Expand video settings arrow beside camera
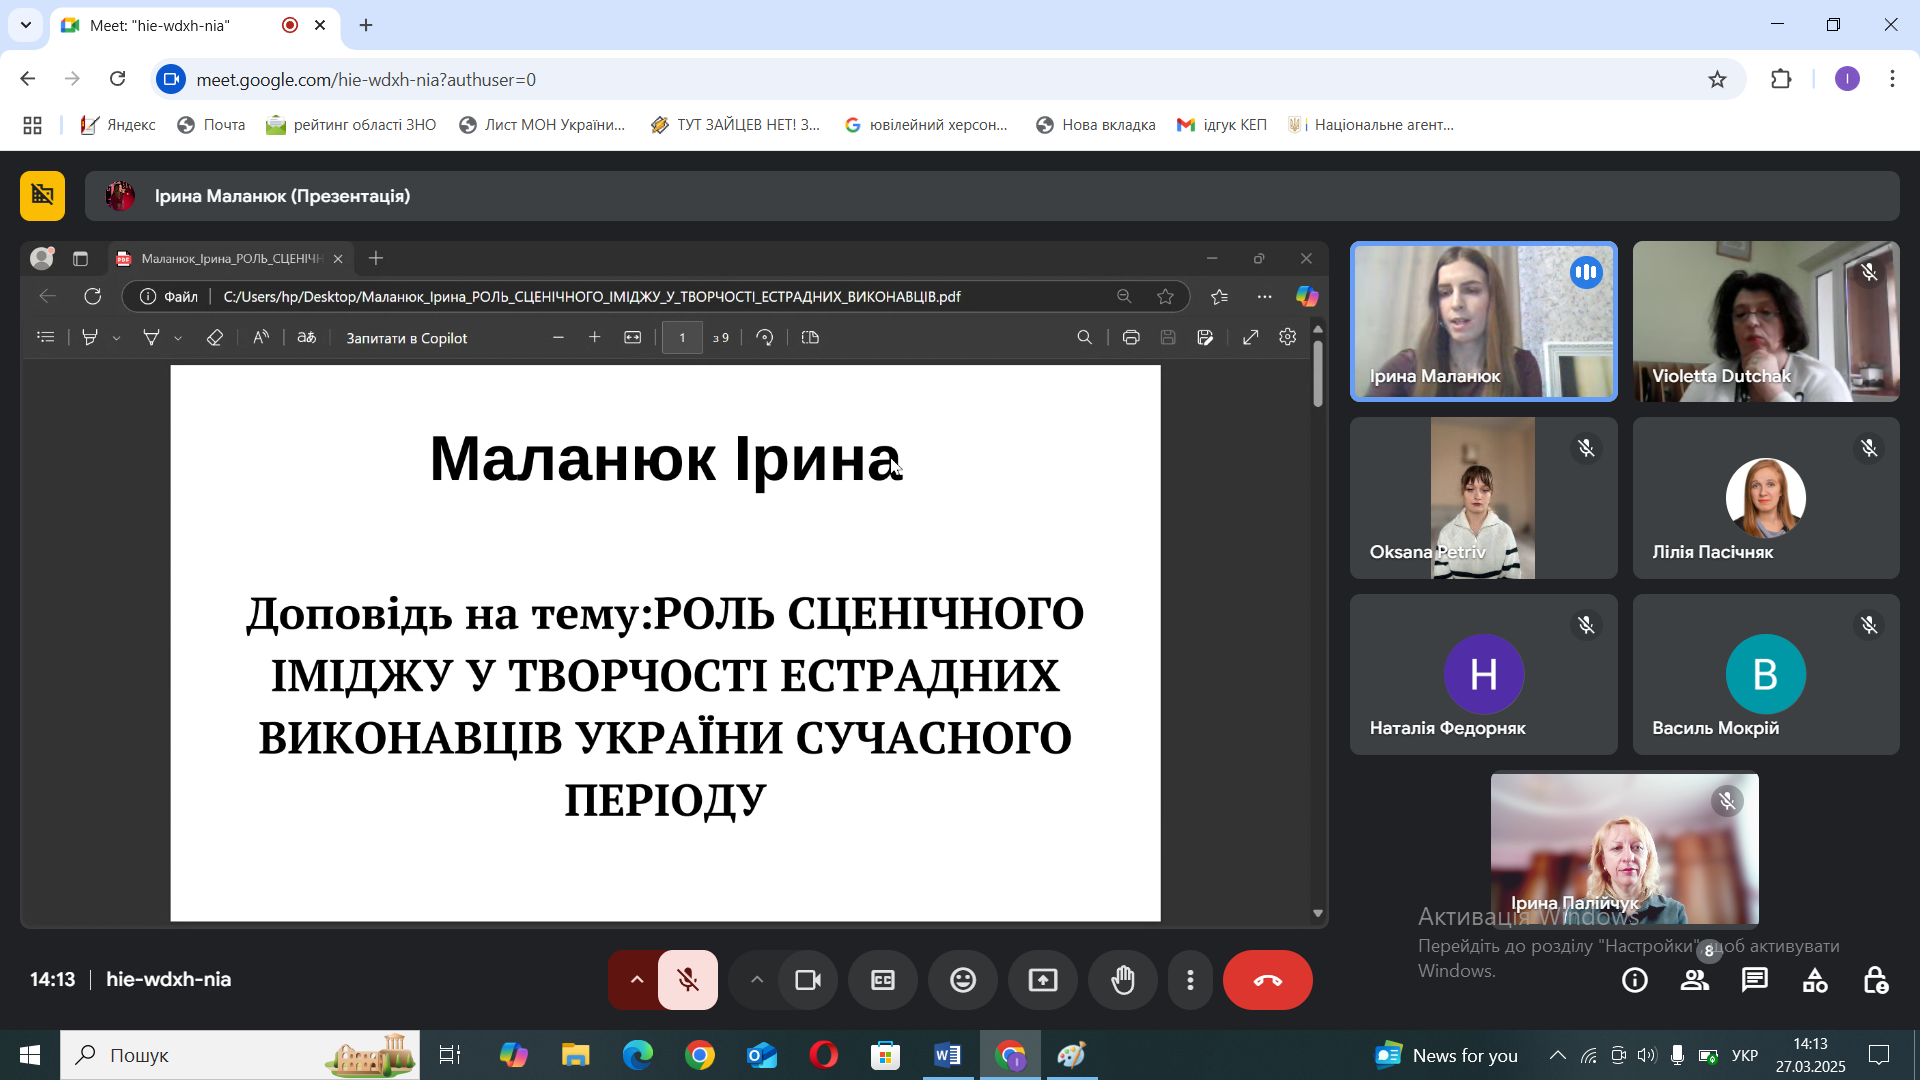1920x1080 pixels. point(757,980)
